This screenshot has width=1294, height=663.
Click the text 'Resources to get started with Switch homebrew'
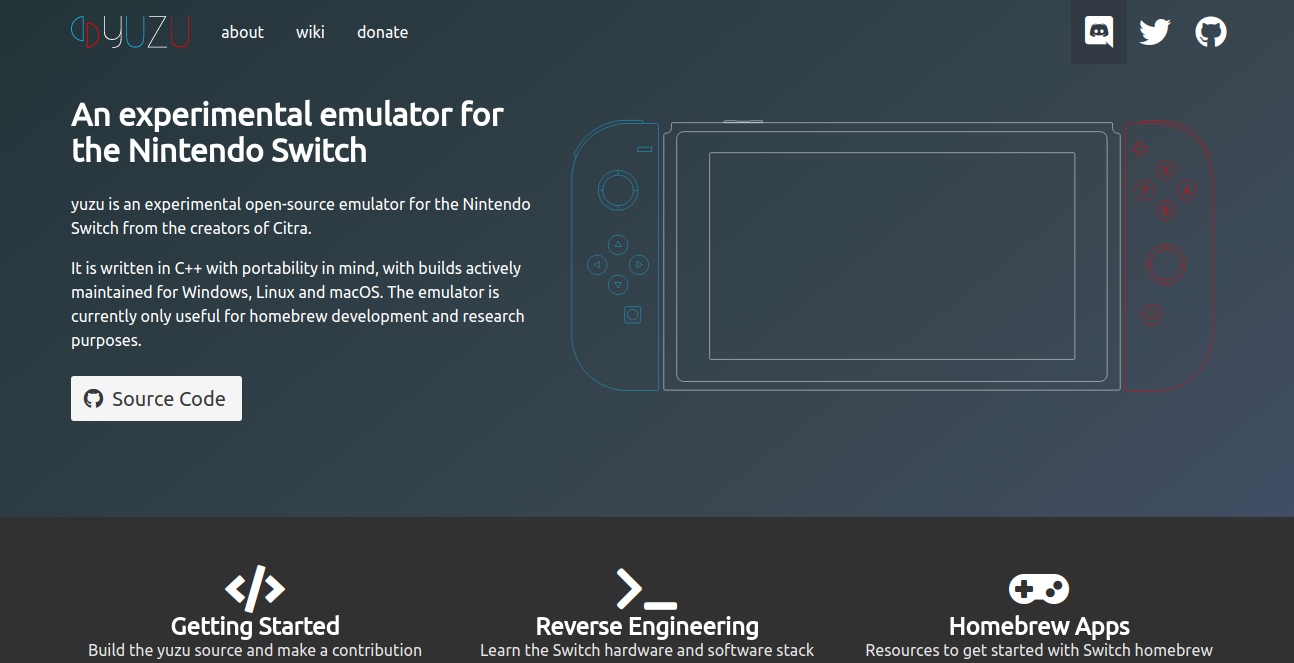click(1039, 650)
